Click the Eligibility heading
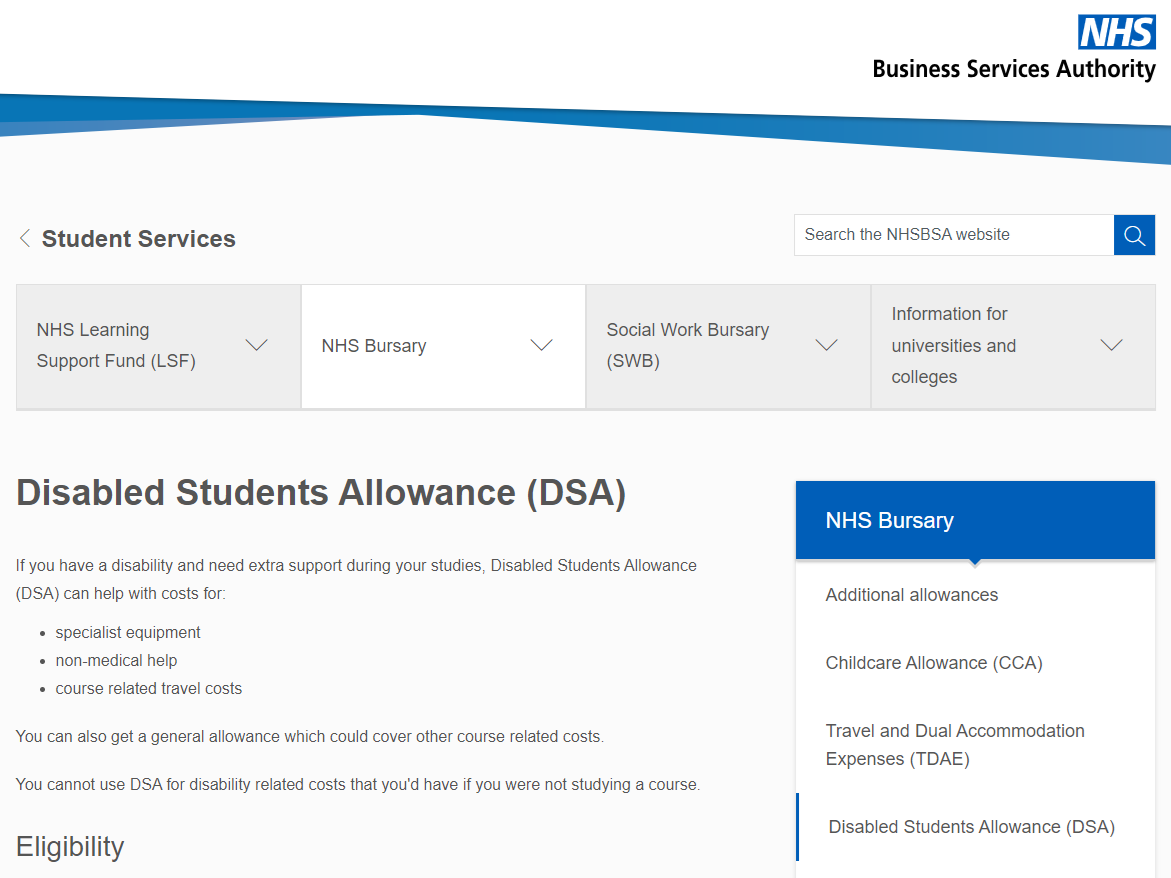 click(69, 846)
